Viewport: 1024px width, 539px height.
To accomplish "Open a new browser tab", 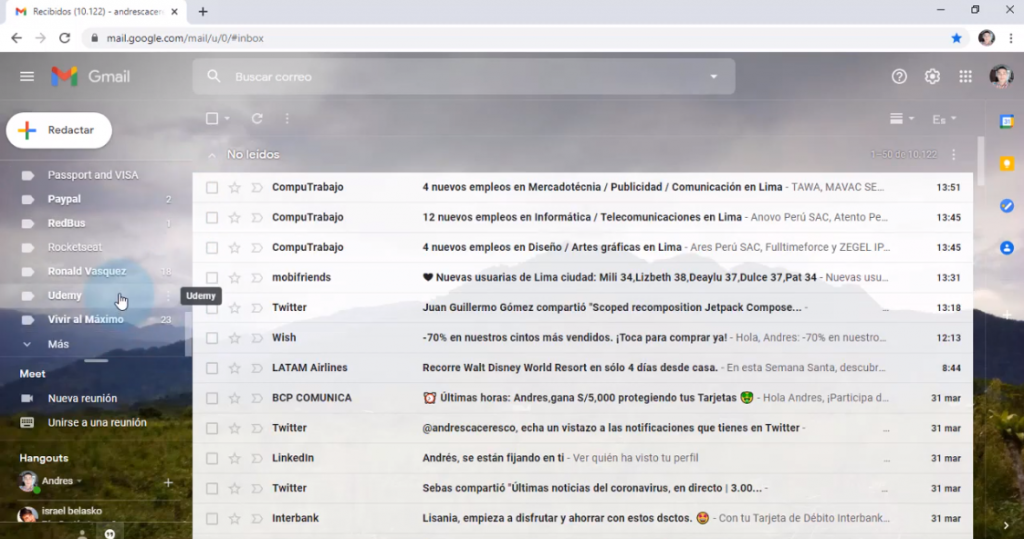I will point(203,12).
